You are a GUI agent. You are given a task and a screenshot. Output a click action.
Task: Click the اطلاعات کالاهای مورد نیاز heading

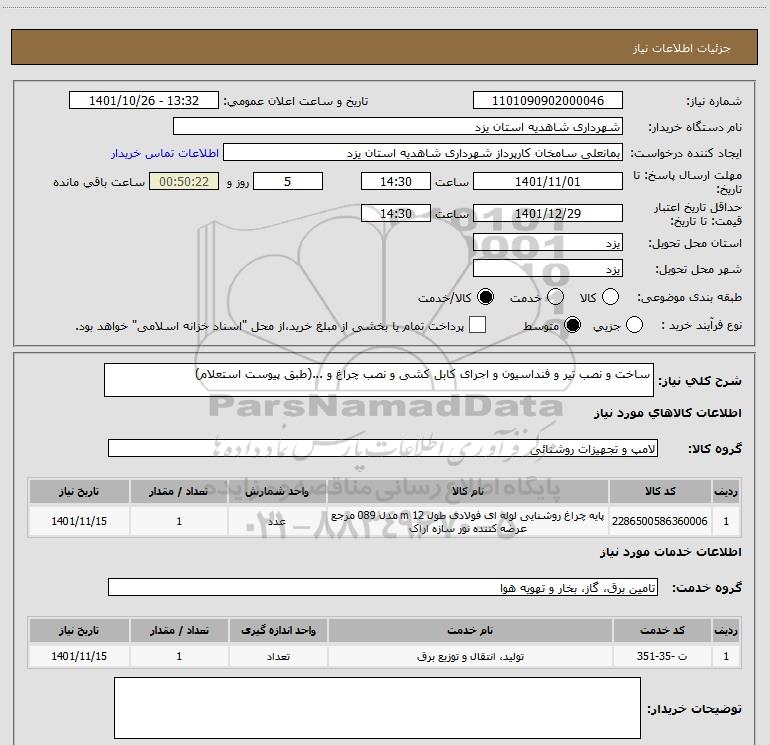tap(668, 413)
